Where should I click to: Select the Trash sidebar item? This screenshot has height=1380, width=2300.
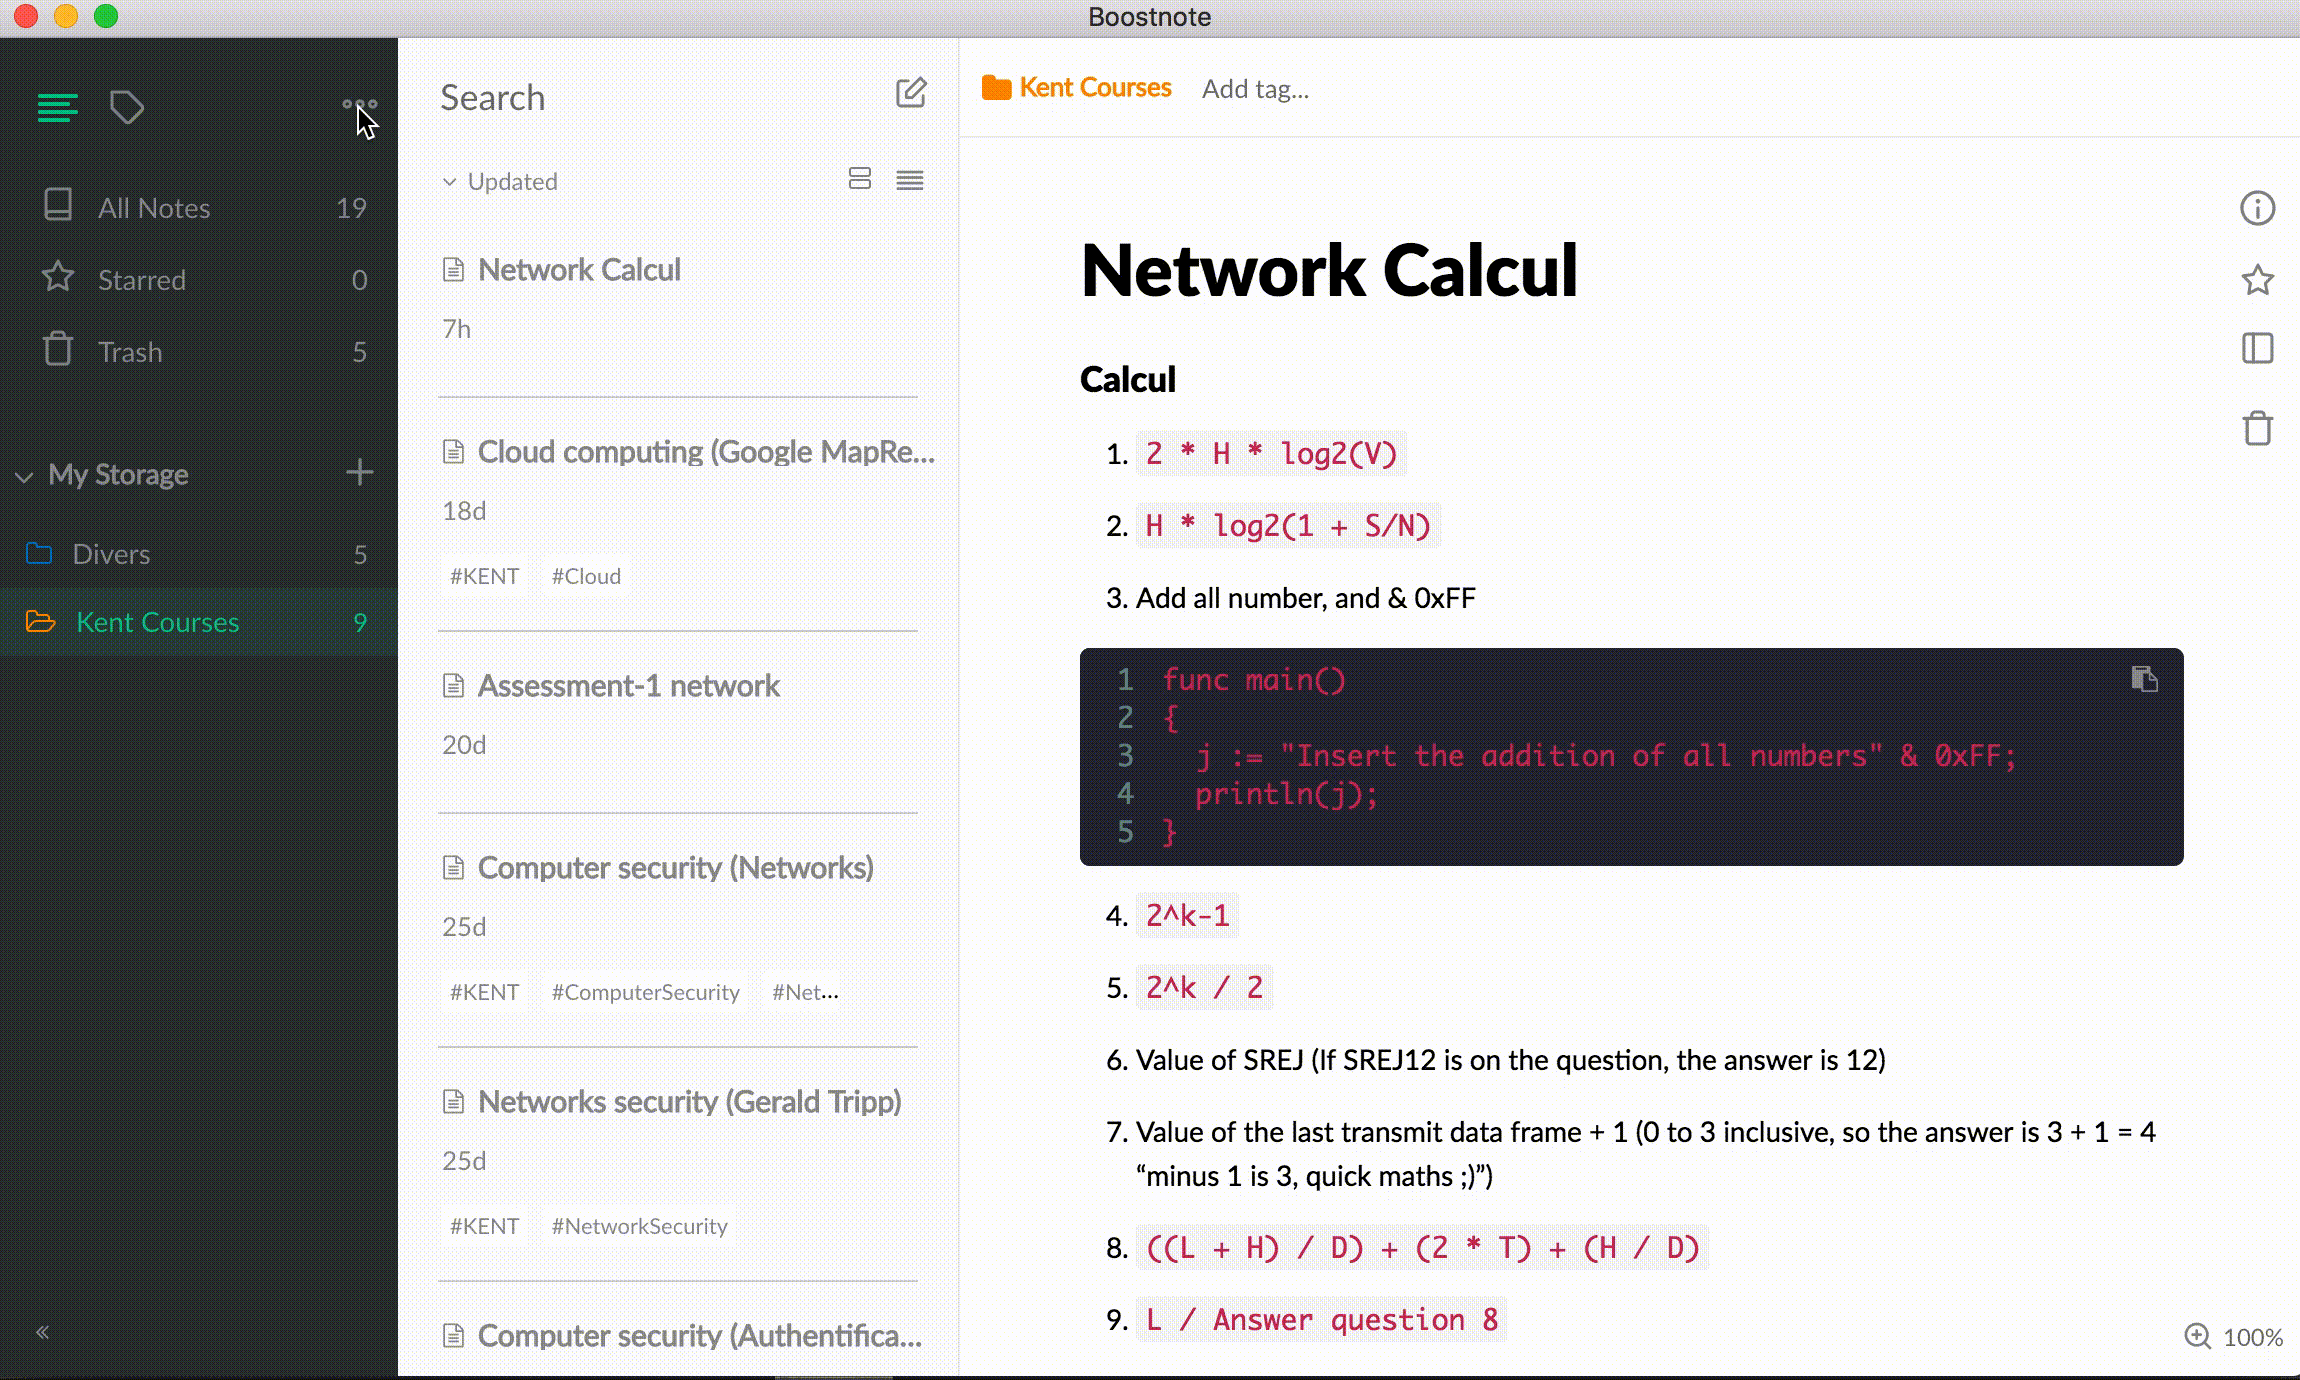pos(129,352)
